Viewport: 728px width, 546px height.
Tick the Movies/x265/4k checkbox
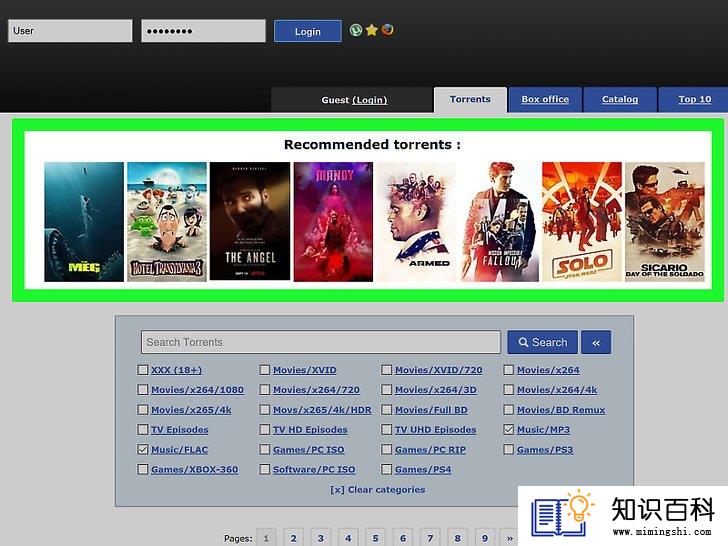coord(143,410)
